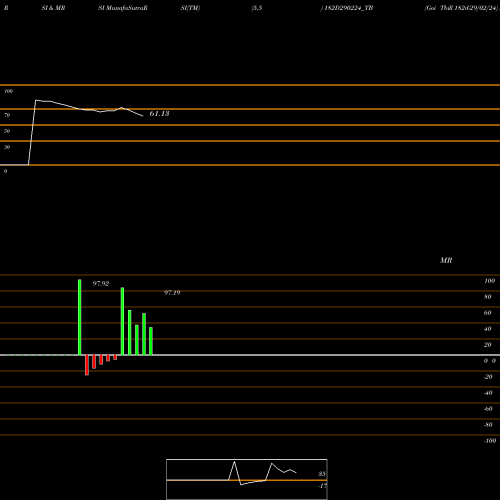Click the RSI value label 61.13
500x500 pixels.
coord(159,114)
